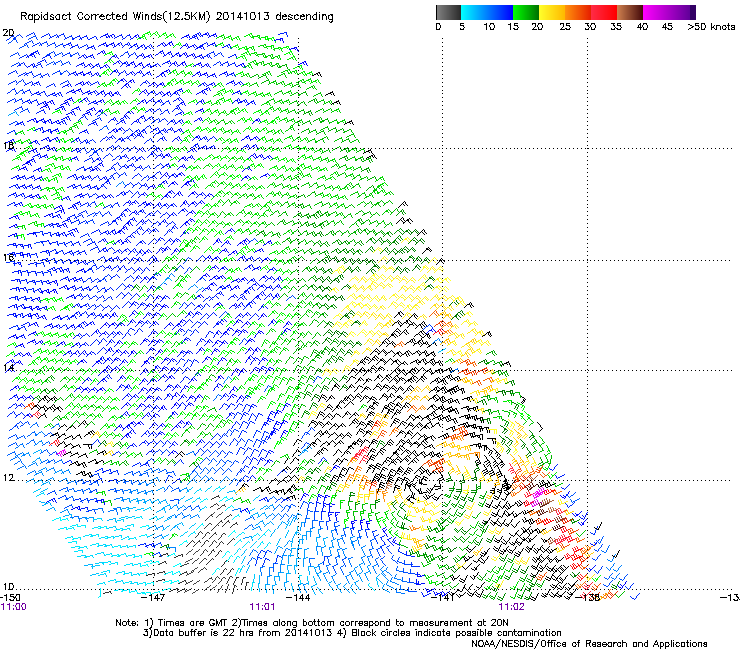Click the note line 'Times are GMT'
740x650 pixels.
pyautogui.click(x=193, y=623)
